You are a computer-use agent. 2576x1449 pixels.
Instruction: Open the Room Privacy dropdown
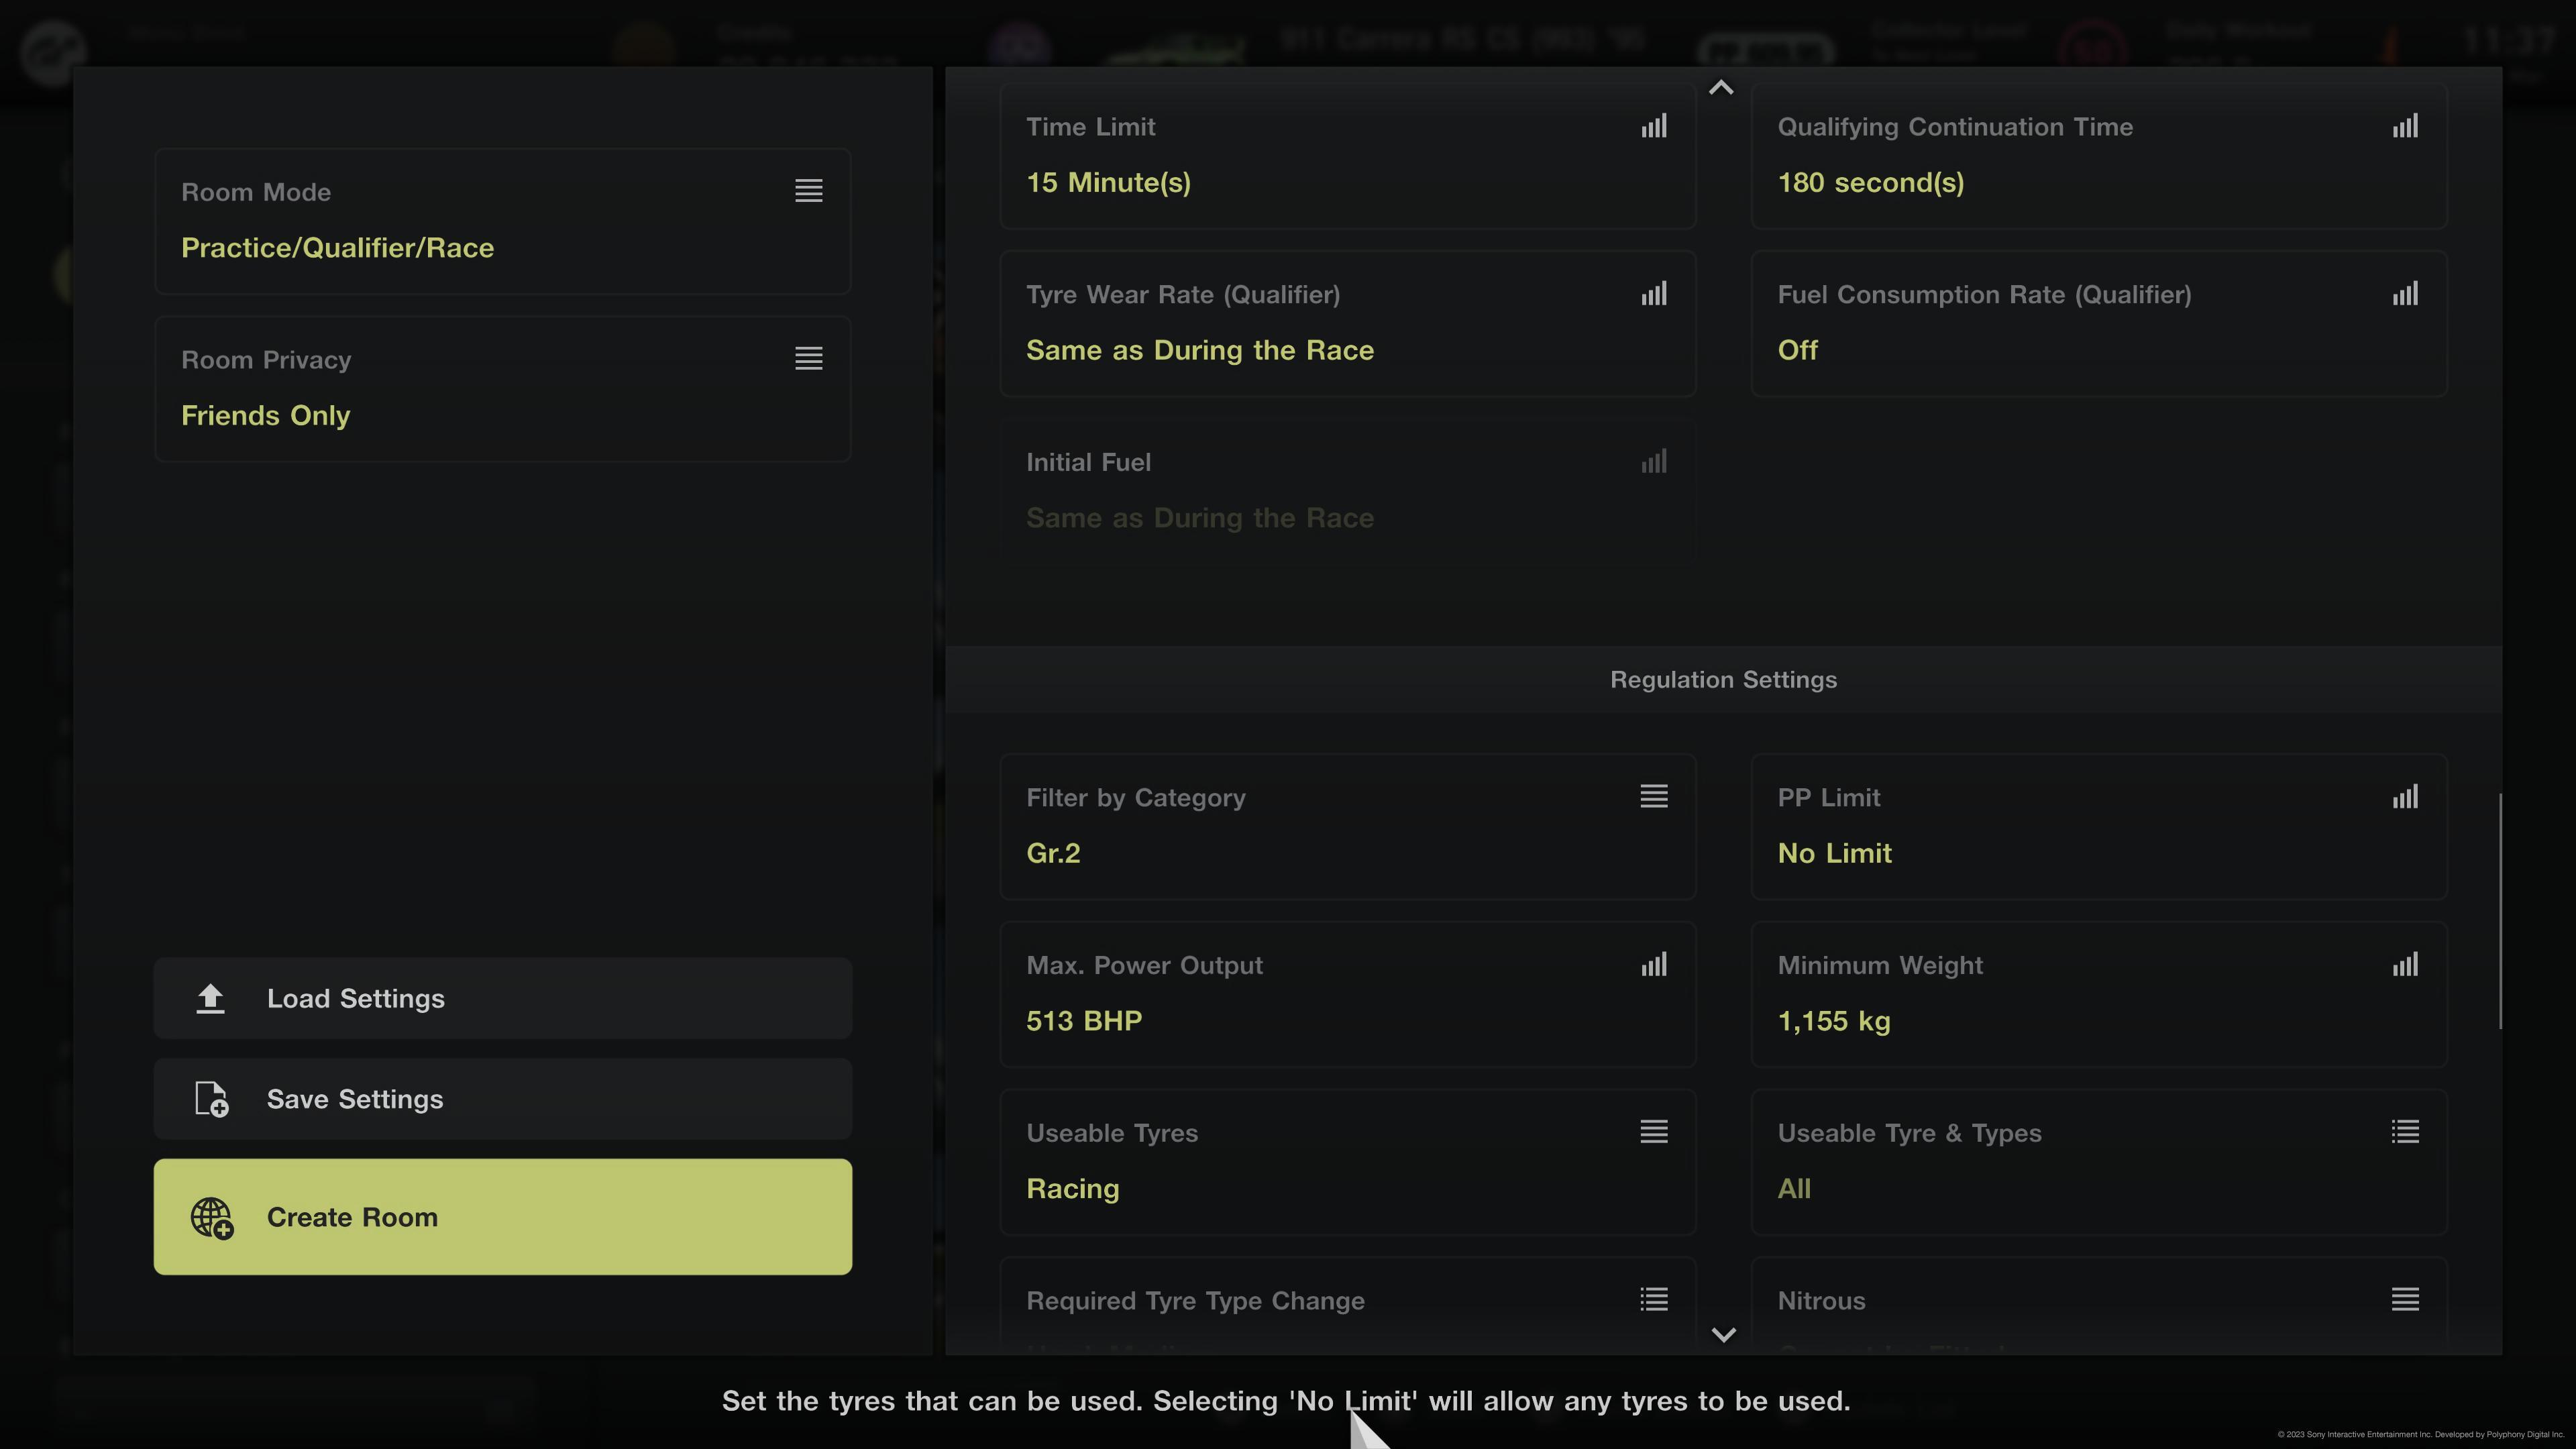(x=502, y=389)
